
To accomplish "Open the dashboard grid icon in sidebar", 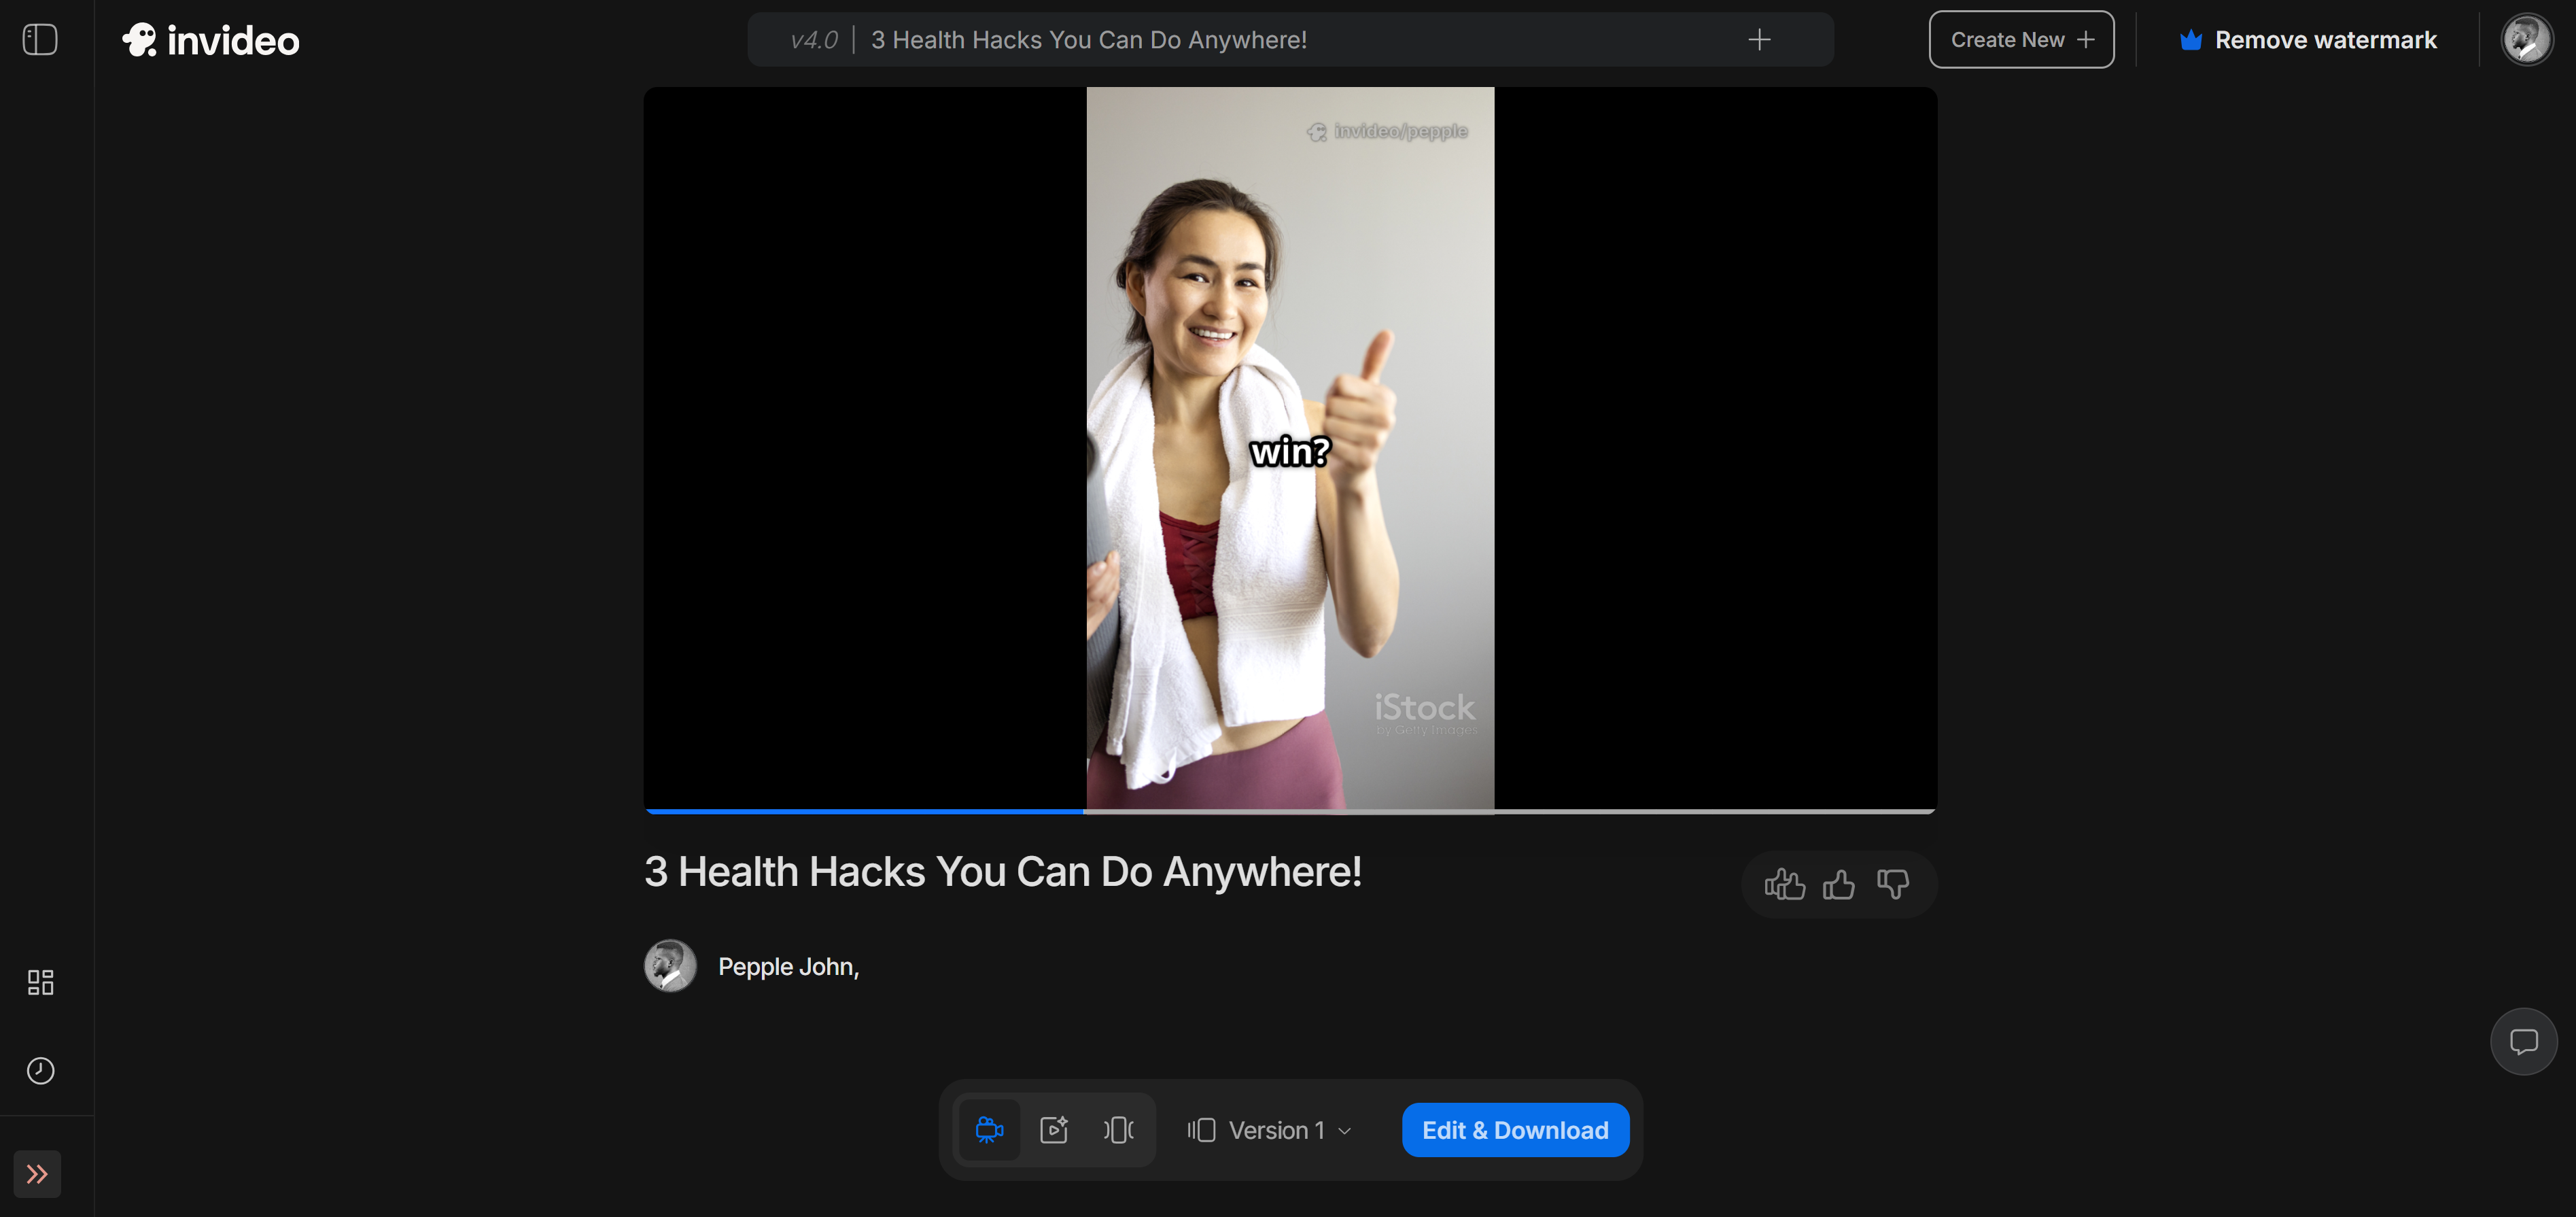I will pyautogui.click(x=40, y=982).
